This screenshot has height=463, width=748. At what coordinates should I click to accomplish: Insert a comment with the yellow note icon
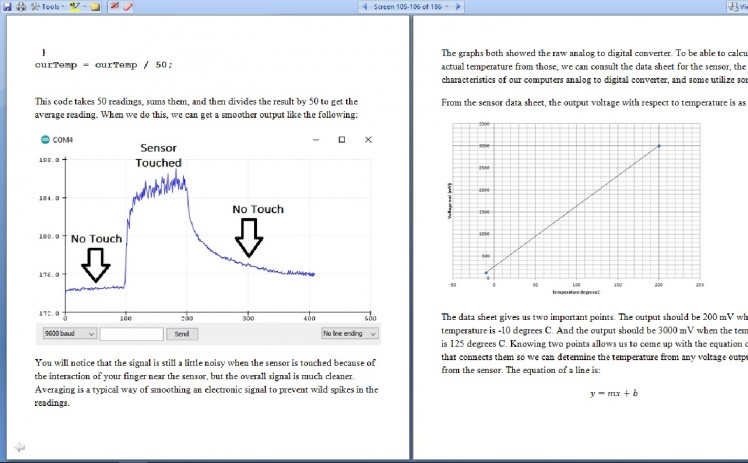pyautogui.click(x=95, y=7)
